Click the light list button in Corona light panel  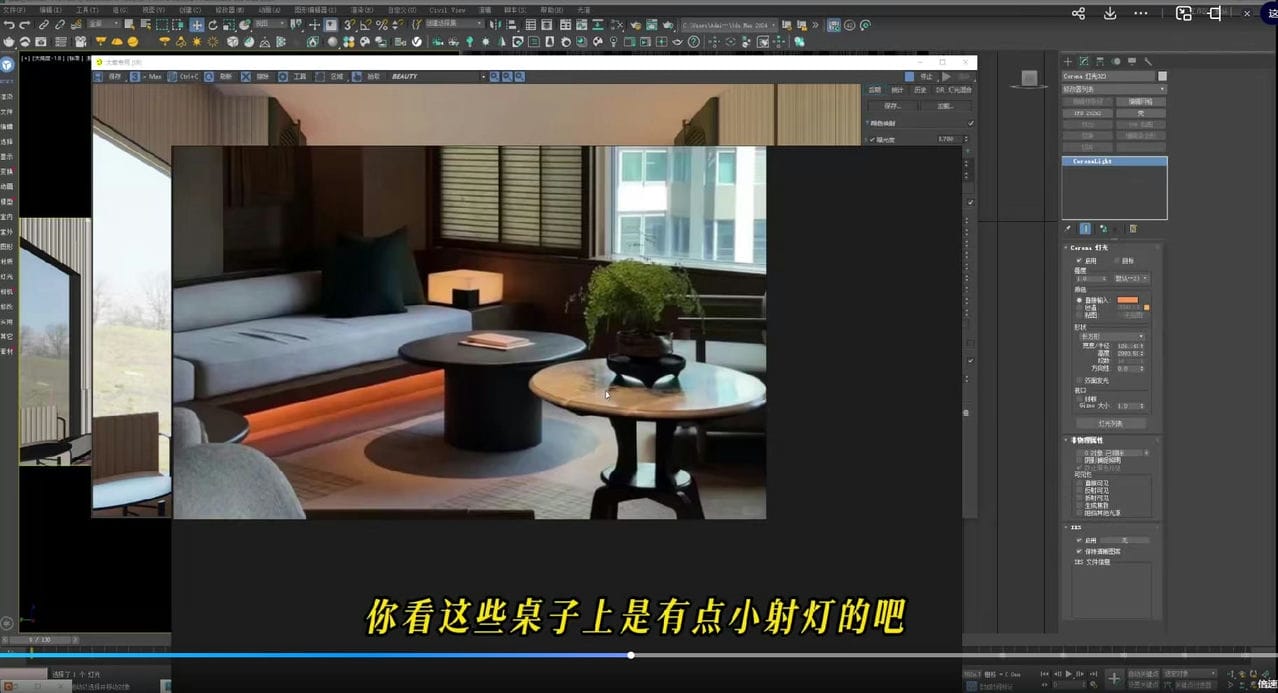(x=1111, y=423)
